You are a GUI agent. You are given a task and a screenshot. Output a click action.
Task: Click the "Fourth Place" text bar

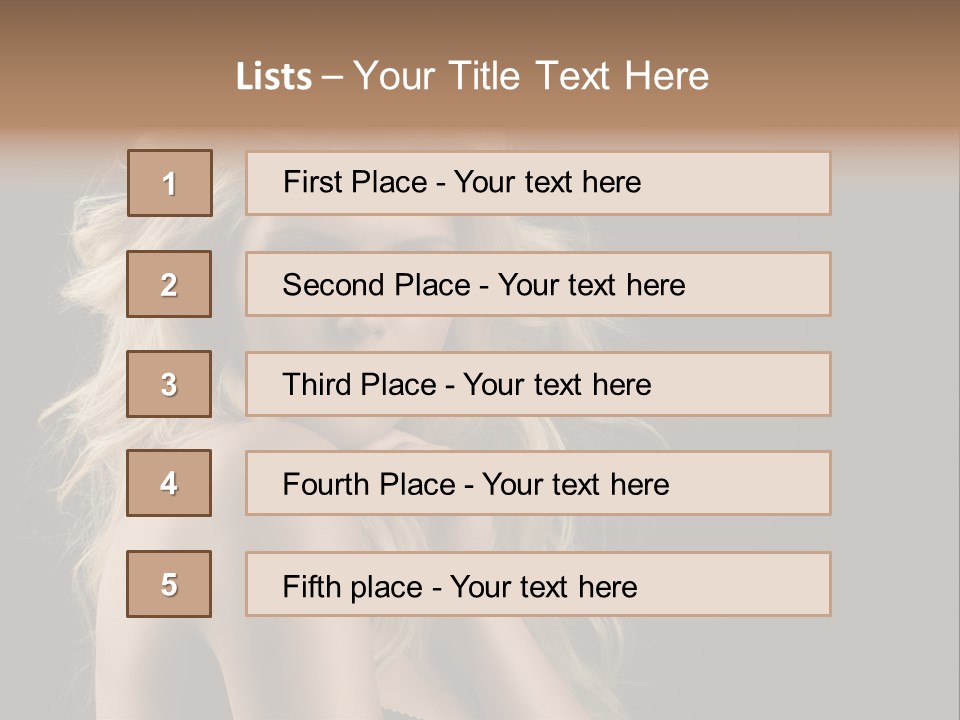tap(538, 483)
